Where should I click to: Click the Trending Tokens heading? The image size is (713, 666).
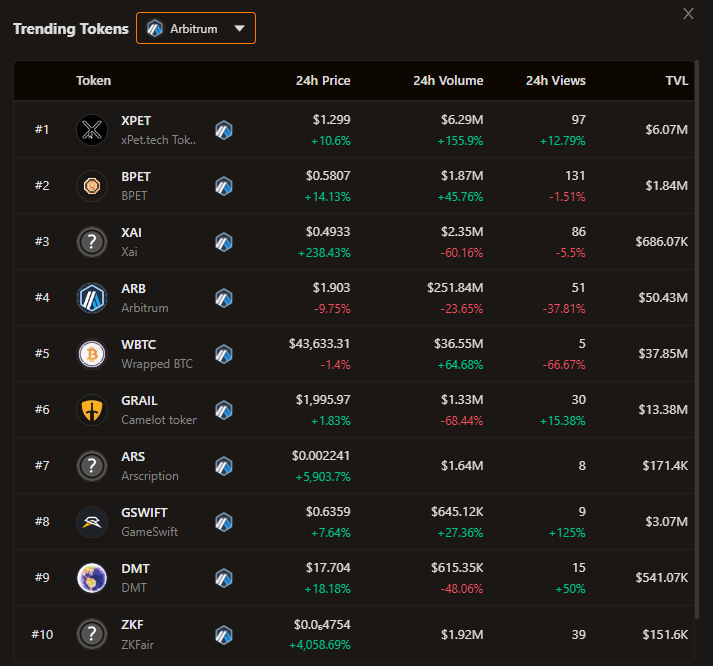pos(71,29)
